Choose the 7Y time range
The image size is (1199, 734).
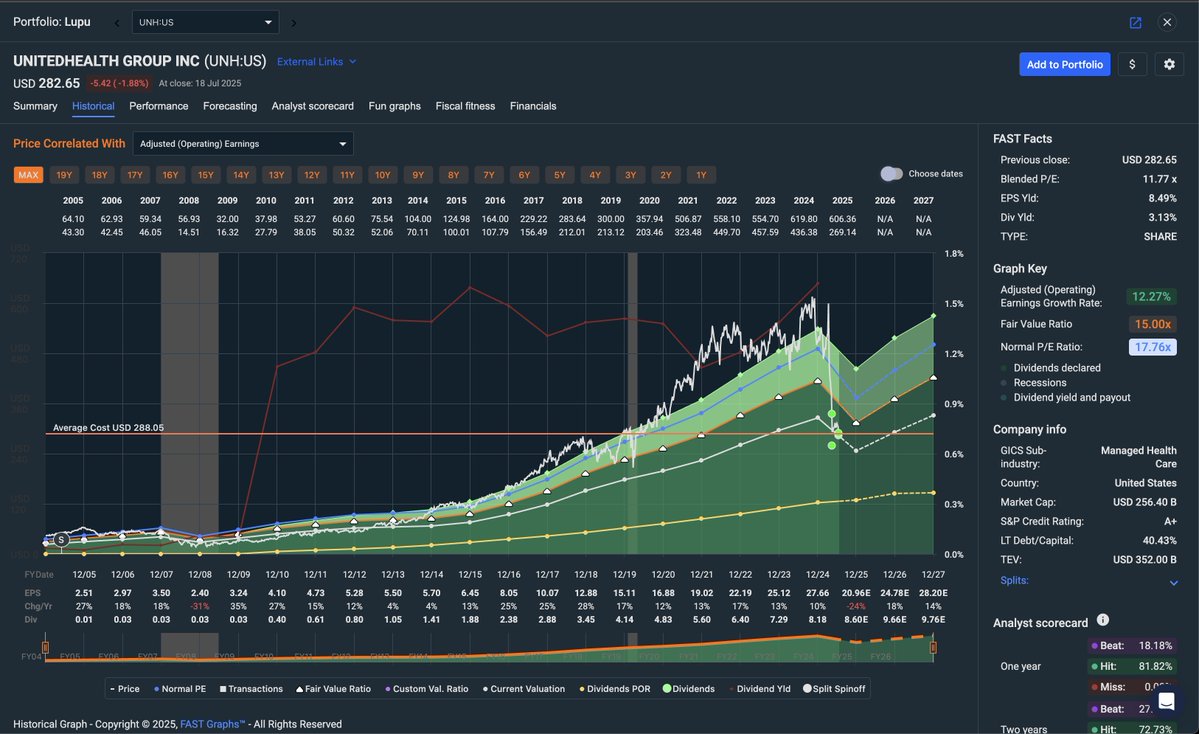pyautogui.click(x=489, y=175)
